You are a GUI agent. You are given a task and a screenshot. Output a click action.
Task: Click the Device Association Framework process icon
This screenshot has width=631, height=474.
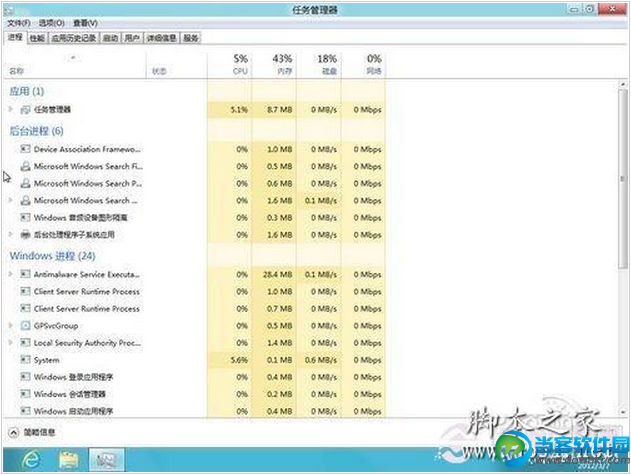(25, 149)
